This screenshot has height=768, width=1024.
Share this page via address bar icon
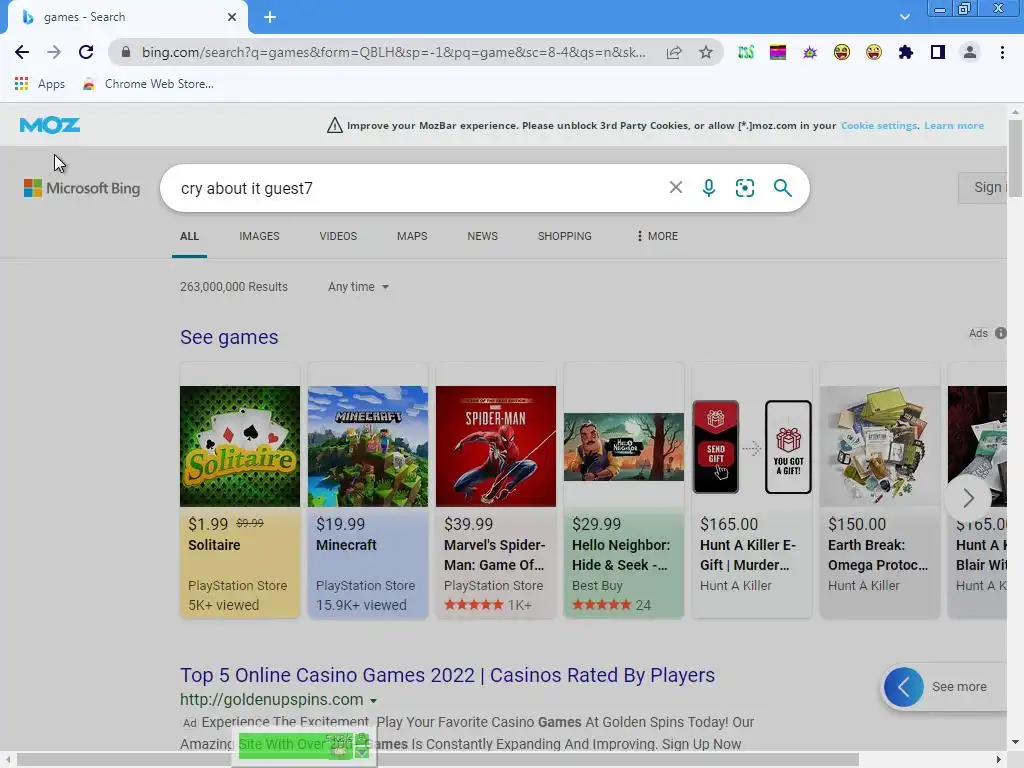[674, 52]
